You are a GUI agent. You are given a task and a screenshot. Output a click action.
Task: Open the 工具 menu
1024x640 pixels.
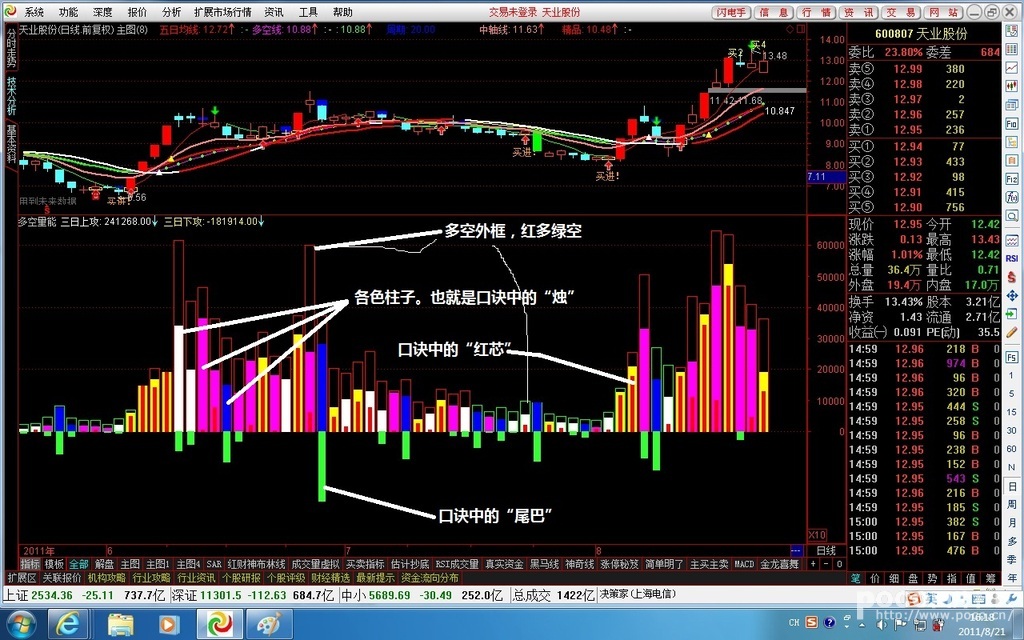pos(308,12)
